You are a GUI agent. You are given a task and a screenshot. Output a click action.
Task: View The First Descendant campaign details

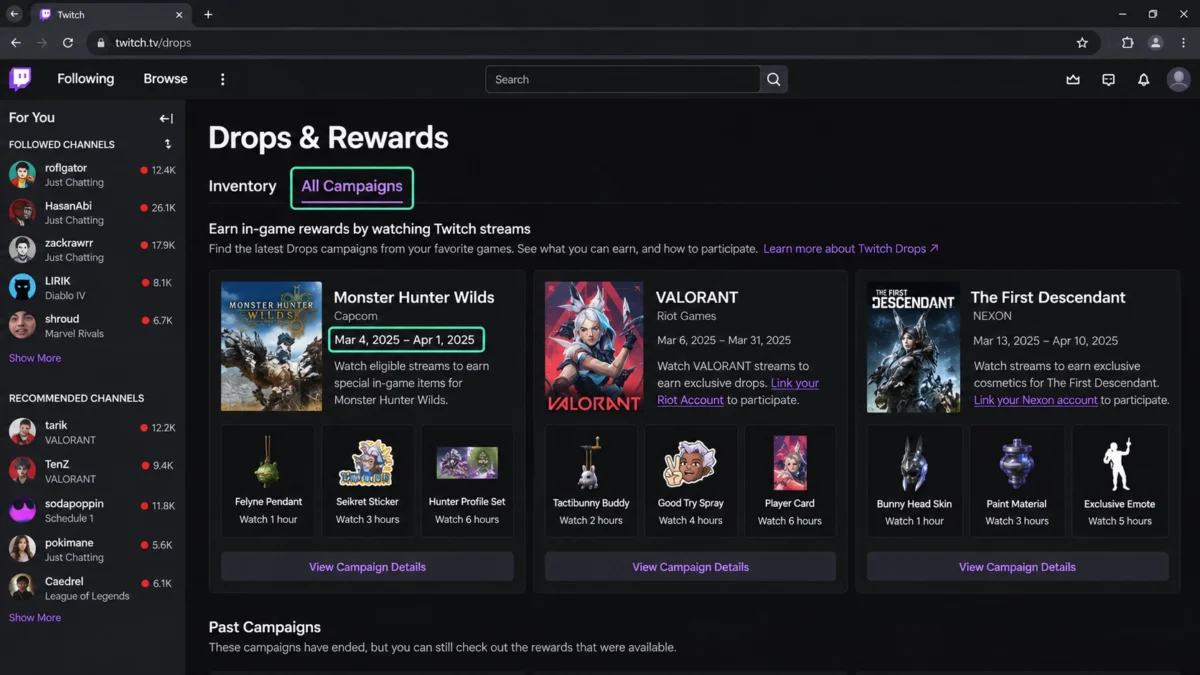1017,567
